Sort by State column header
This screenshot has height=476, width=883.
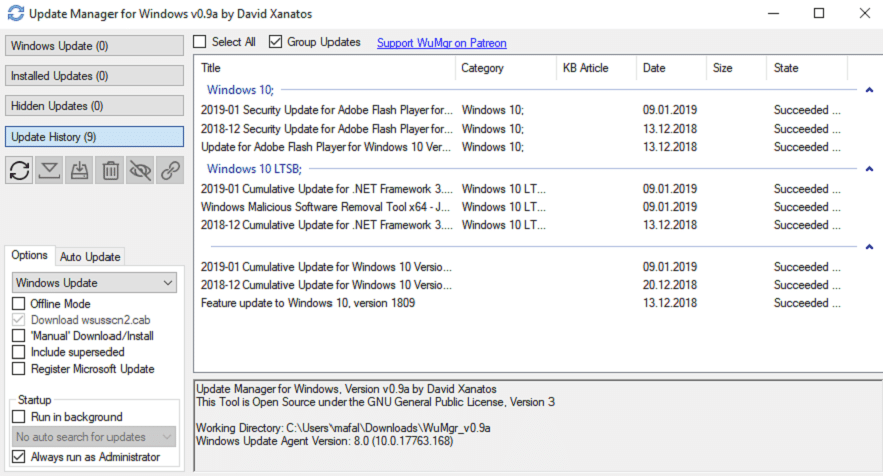pyautogui.click(x=807, y=68)
